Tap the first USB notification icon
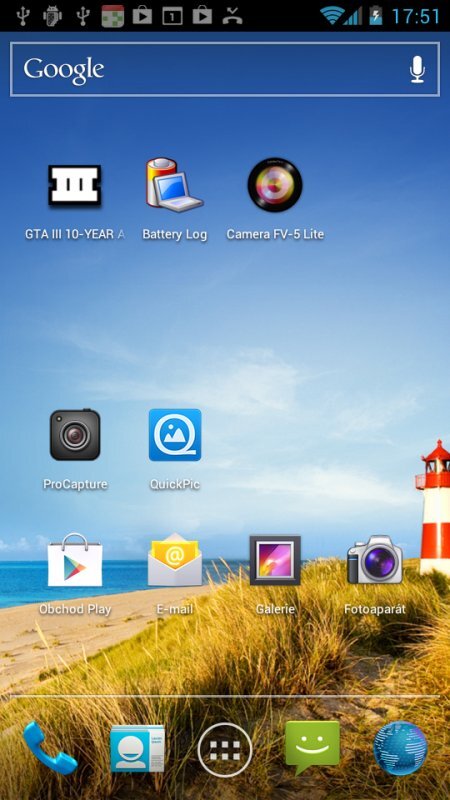450x800 pixels. tap(23, 16)
